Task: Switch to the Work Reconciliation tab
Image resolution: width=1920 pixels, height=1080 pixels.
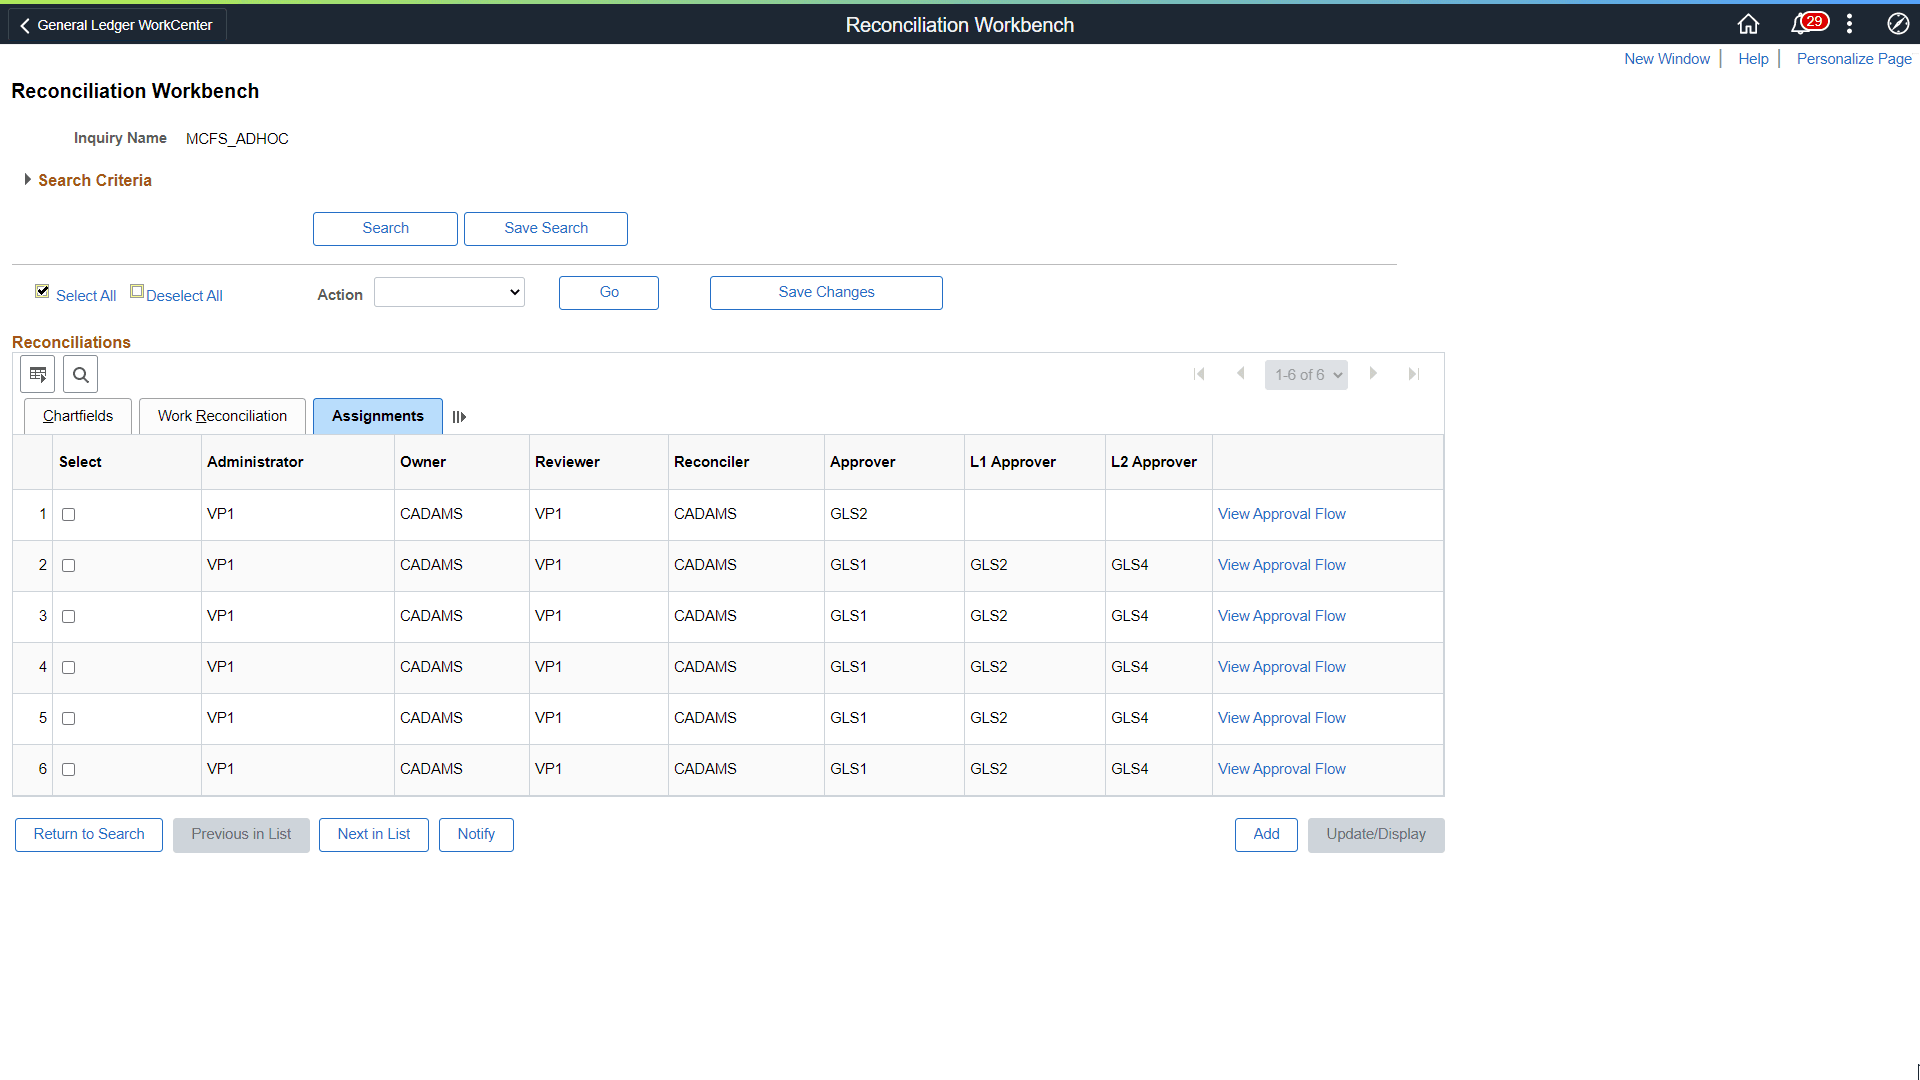Action: click(x=221, y=415)
